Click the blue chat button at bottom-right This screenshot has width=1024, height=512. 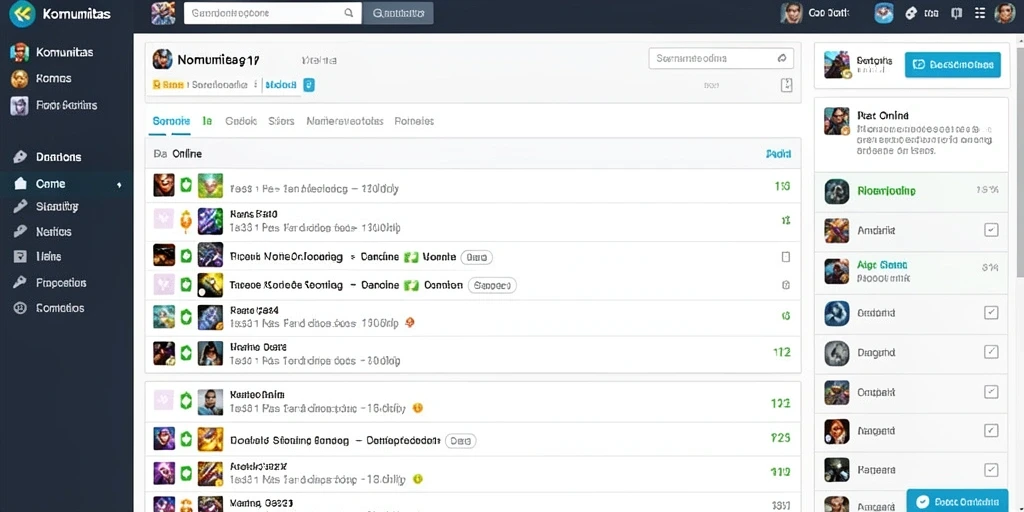957,501
